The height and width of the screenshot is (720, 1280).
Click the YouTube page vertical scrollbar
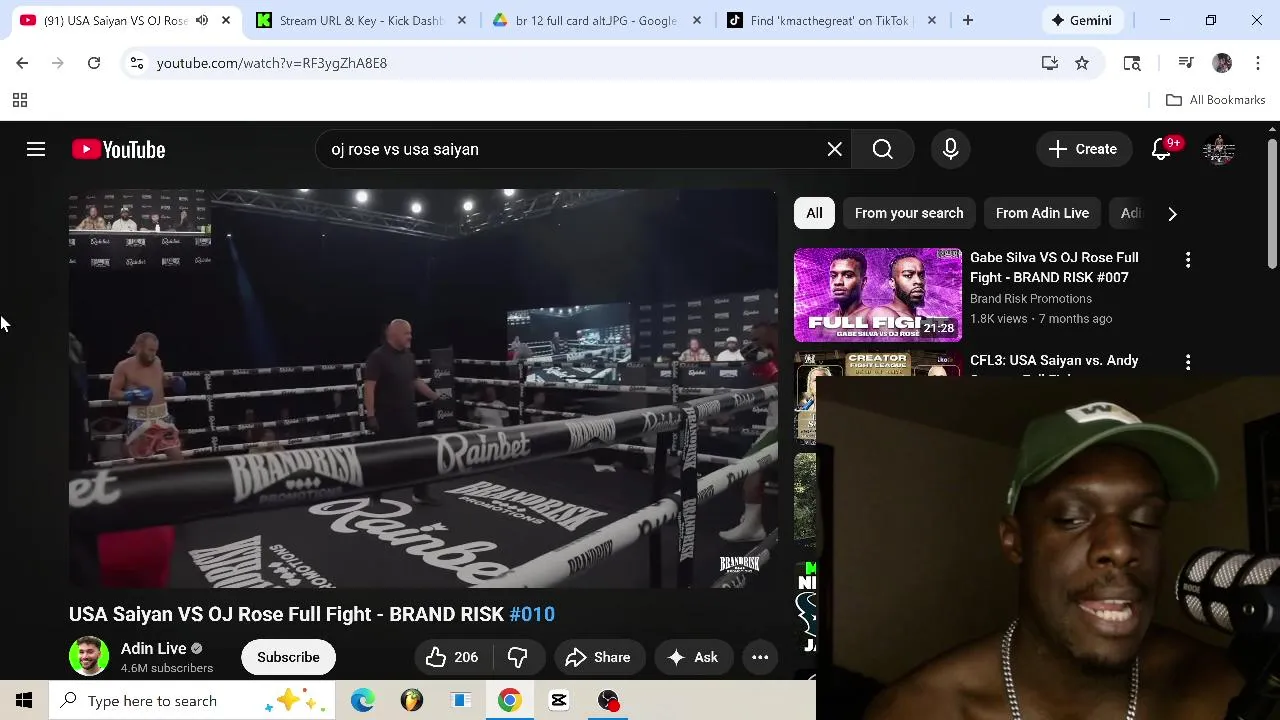(x=1272, y=204)
